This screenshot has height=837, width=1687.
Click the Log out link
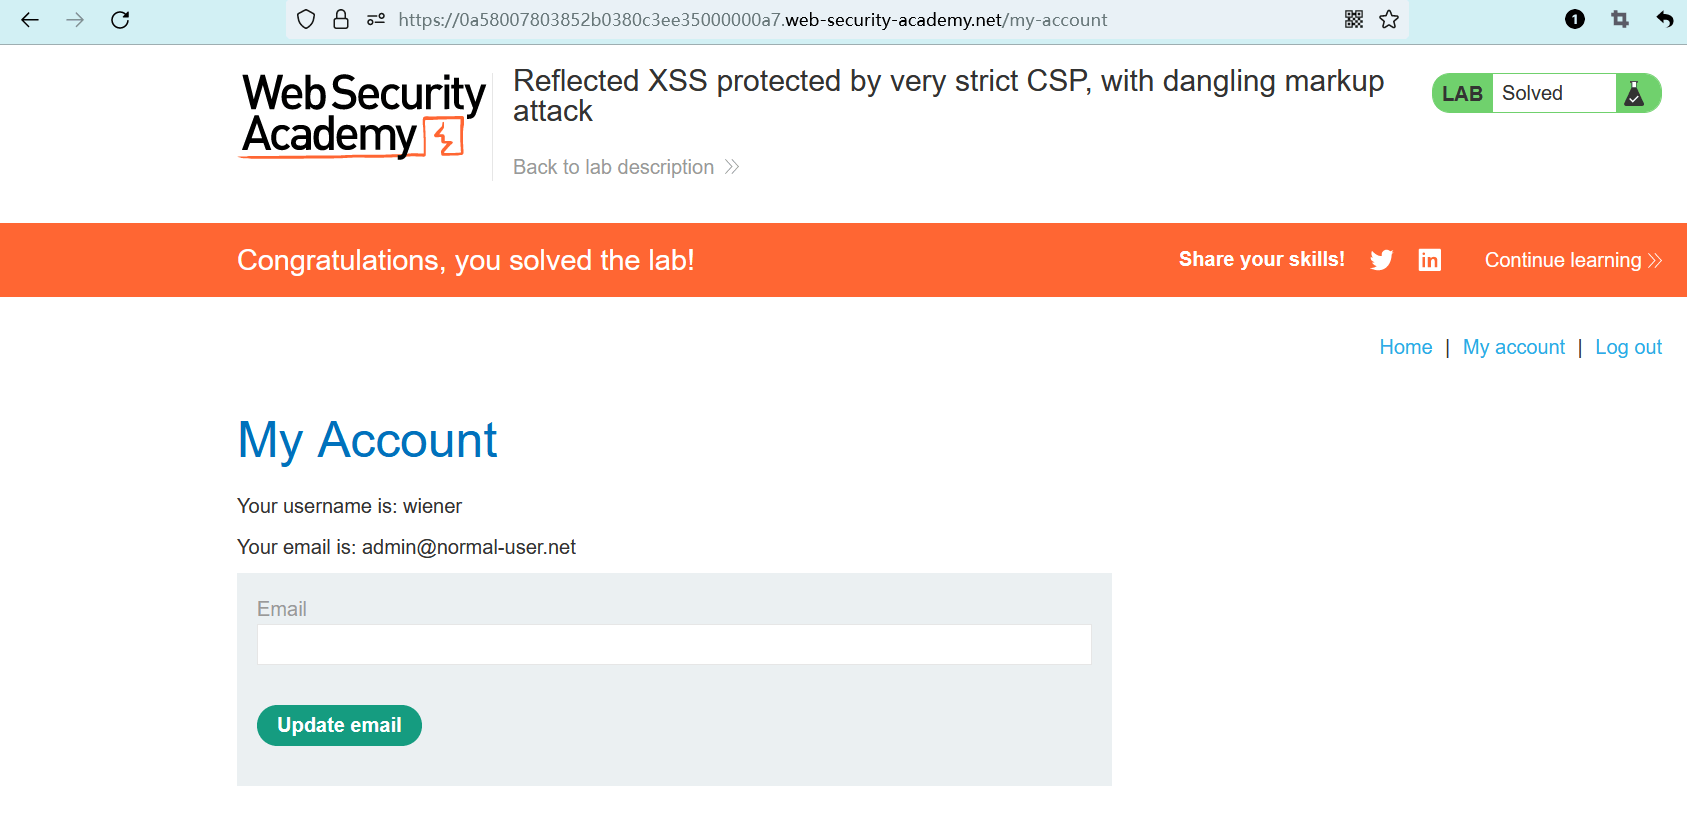point(1628,347)
